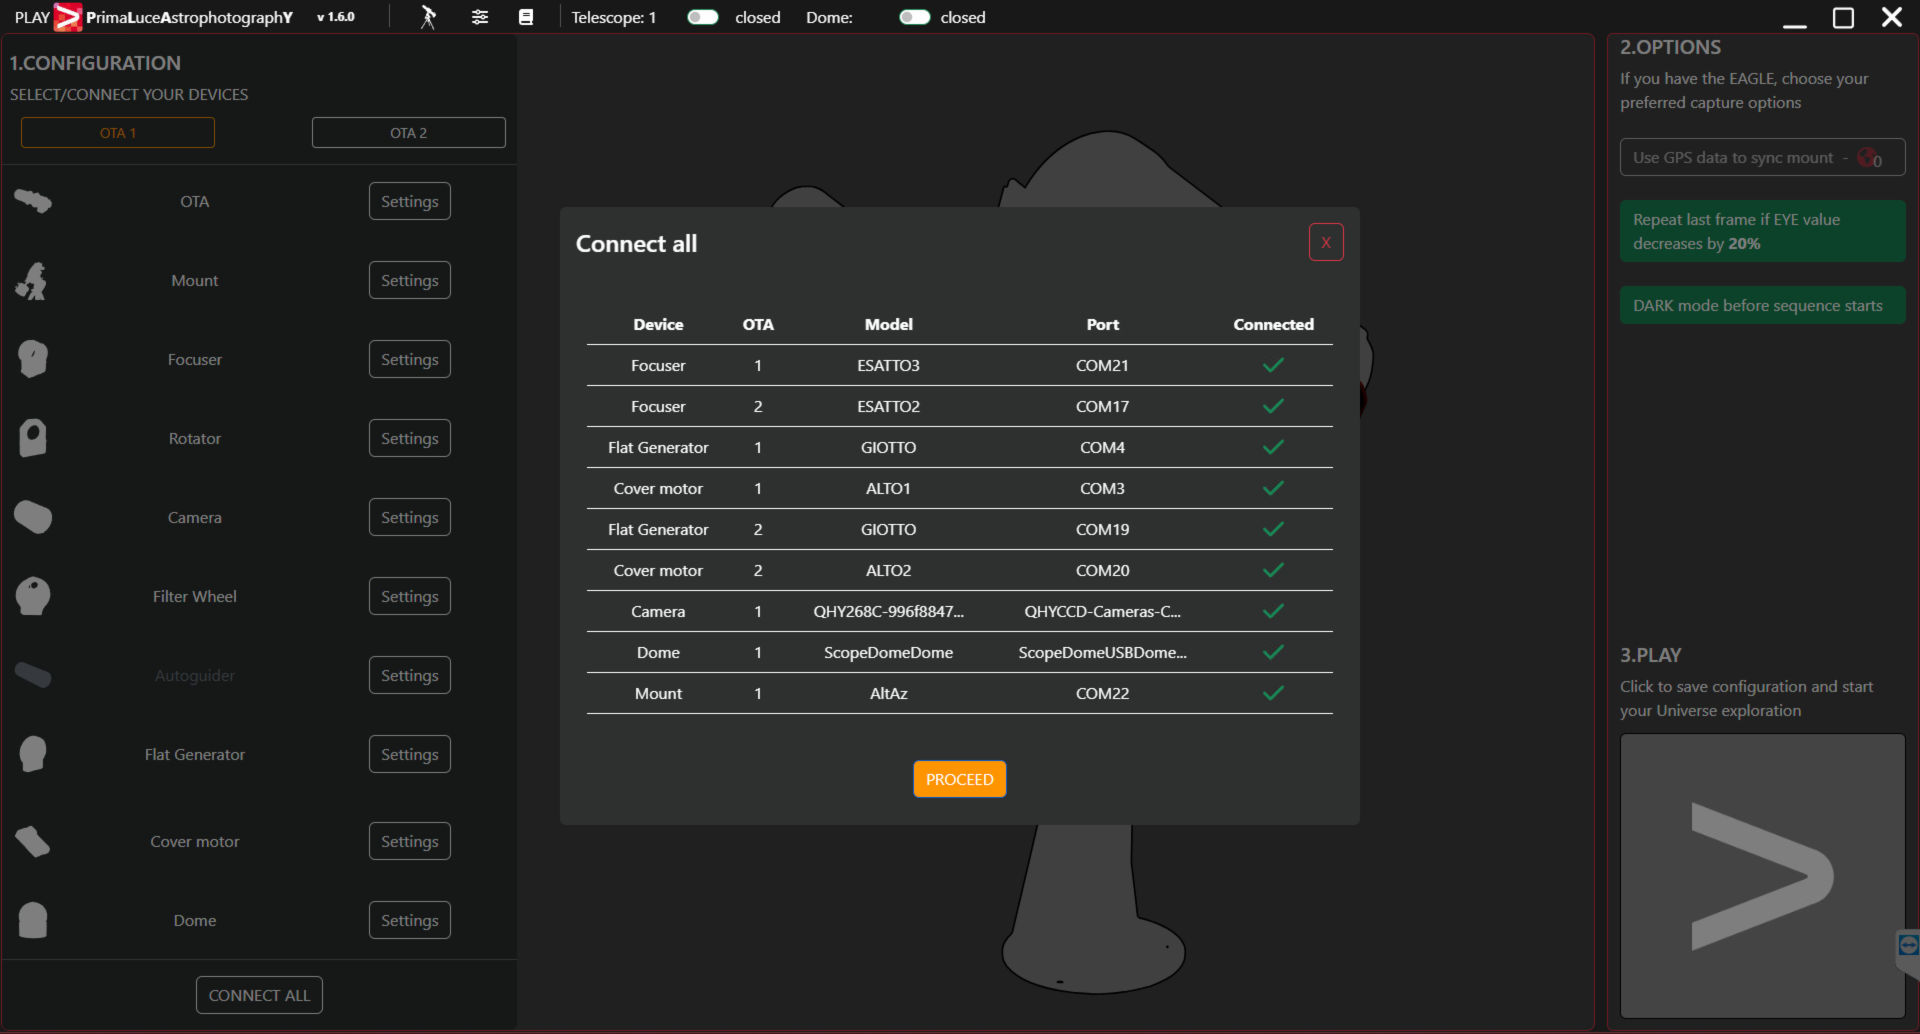This screenshot has height=1034, width=1920.
Task: Click the TeamViewer side tab icon
Action: coord(1908,945)
